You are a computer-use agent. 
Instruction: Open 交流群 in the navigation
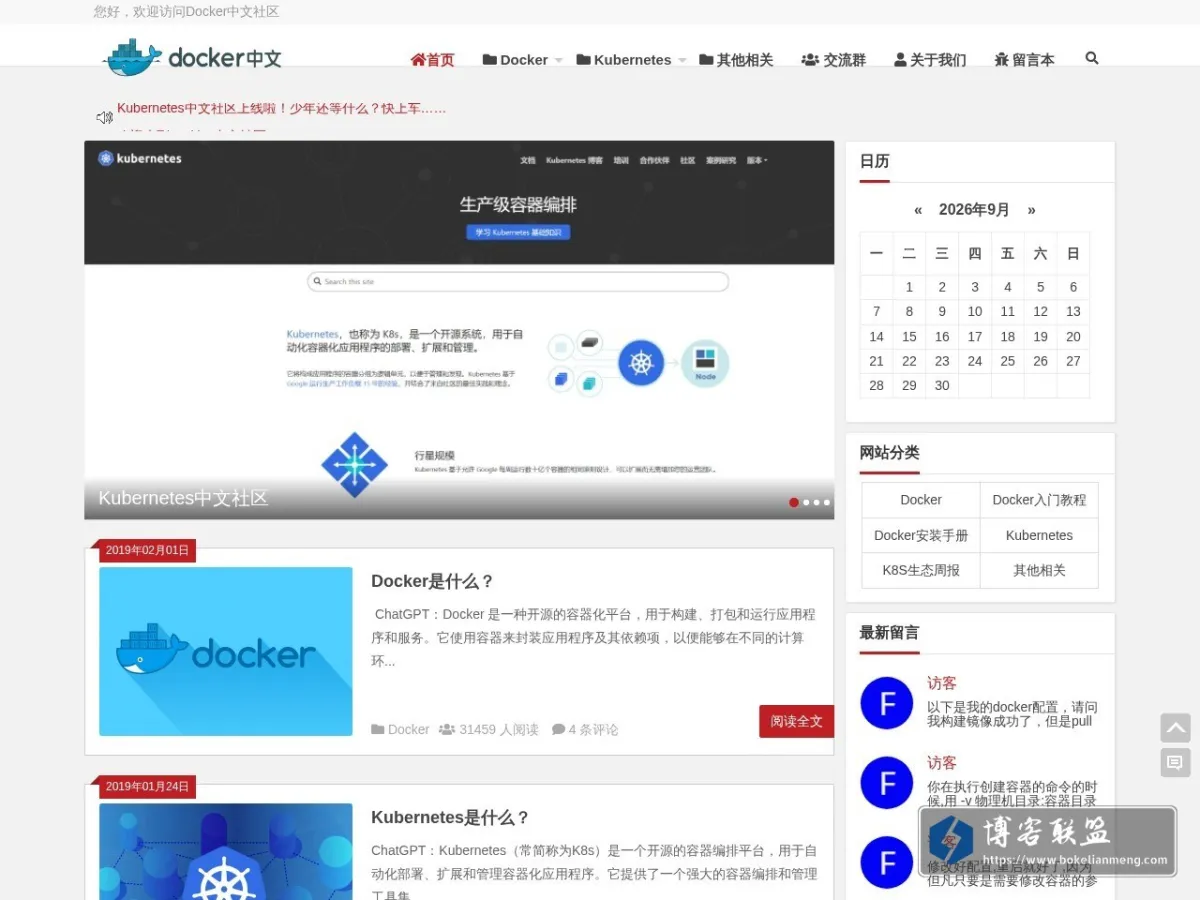pyautogui.click(x=834, y=60)
